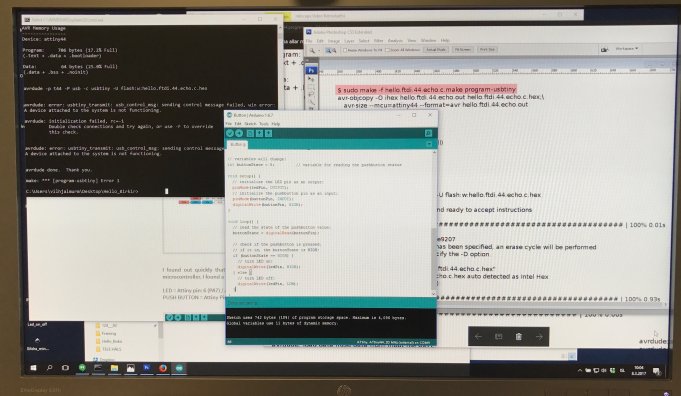Click the New sketch icon in Arduino
This screenshot has height=396, width=681.
pyautogui.click(x=250, y=133)
